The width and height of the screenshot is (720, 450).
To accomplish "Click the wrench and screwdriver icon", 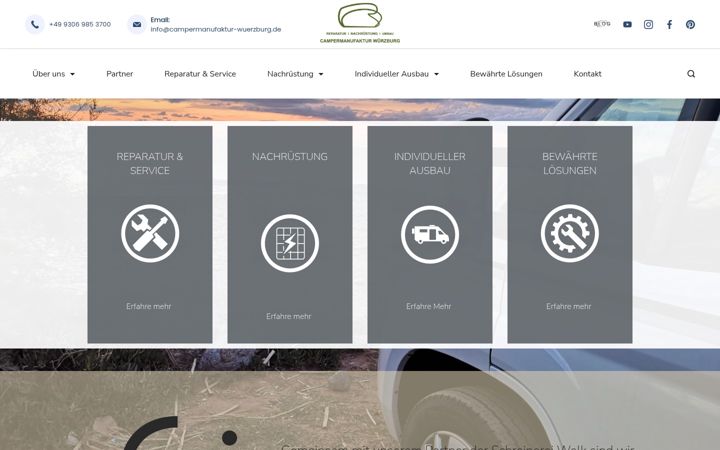I will 150,233.
